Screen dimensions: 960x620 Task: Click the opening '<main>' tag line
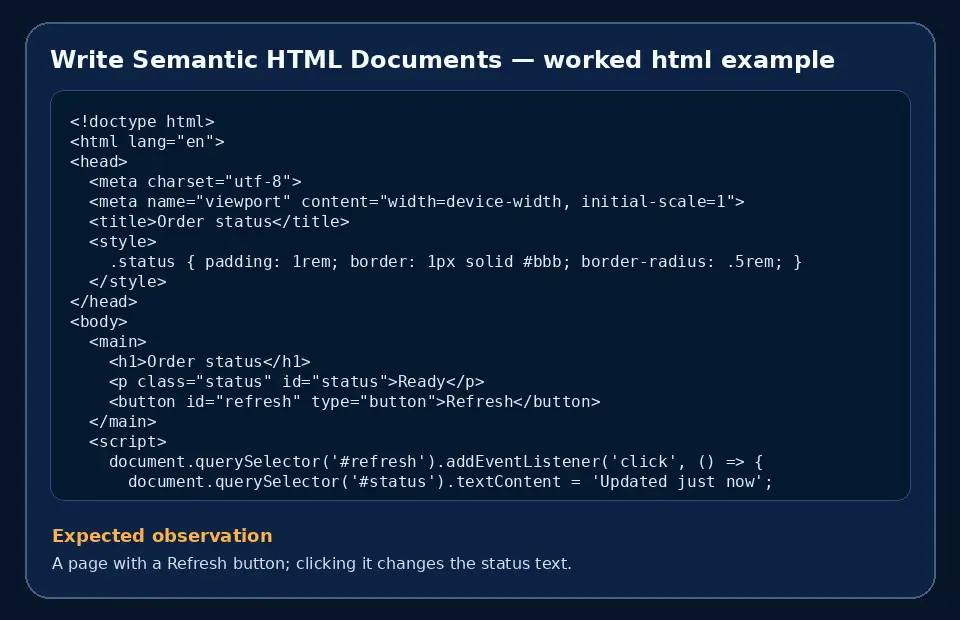point(118,342)
